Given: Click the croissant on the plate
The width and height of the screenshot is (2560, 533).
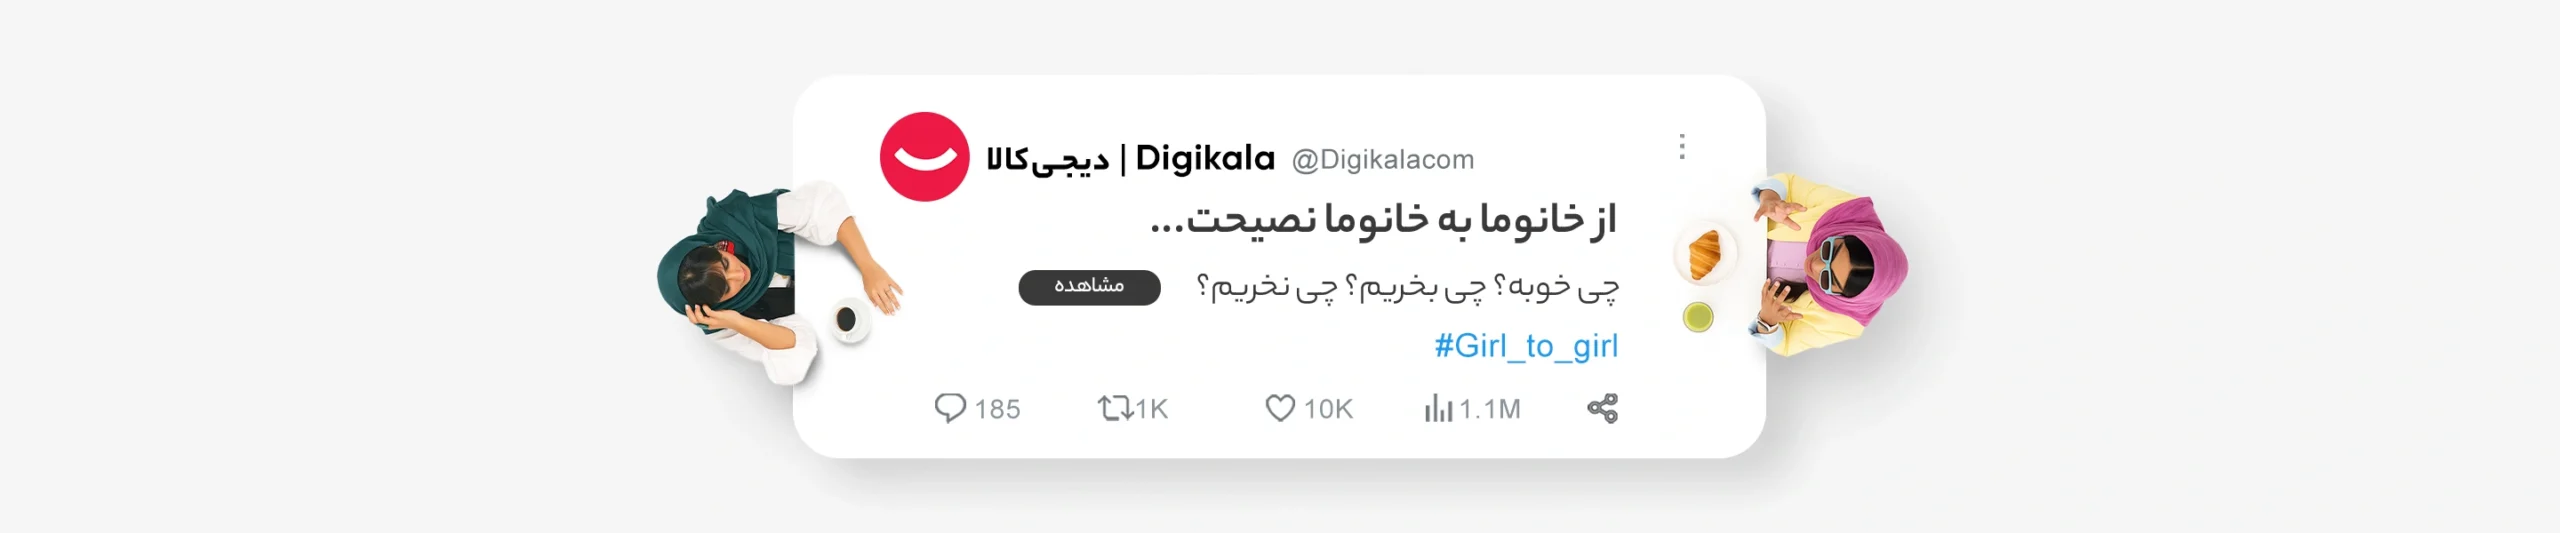Looking at the screenshot, I should 1704,253.
